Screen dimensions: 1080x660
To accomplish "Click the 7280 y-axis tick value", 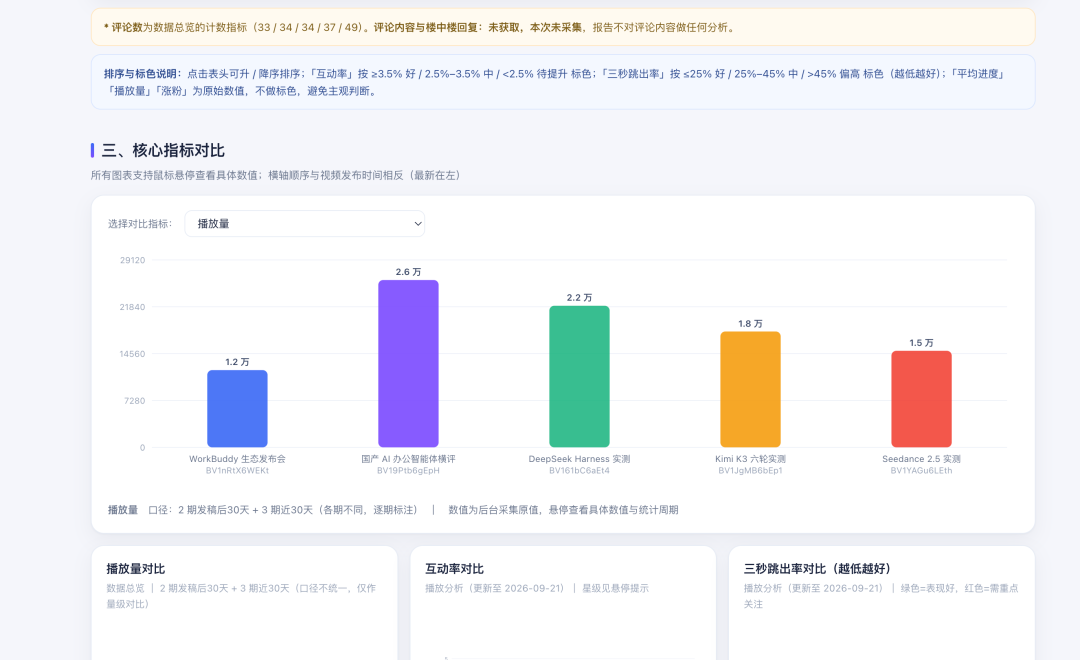I will click(134, 401).
